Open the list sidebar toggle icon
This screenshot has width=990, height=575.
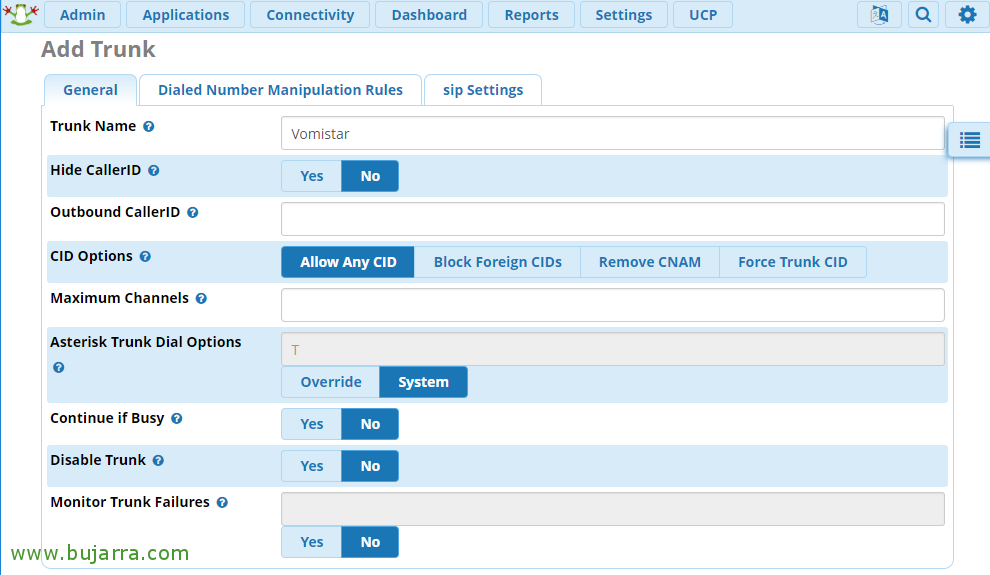click(970, 140)
